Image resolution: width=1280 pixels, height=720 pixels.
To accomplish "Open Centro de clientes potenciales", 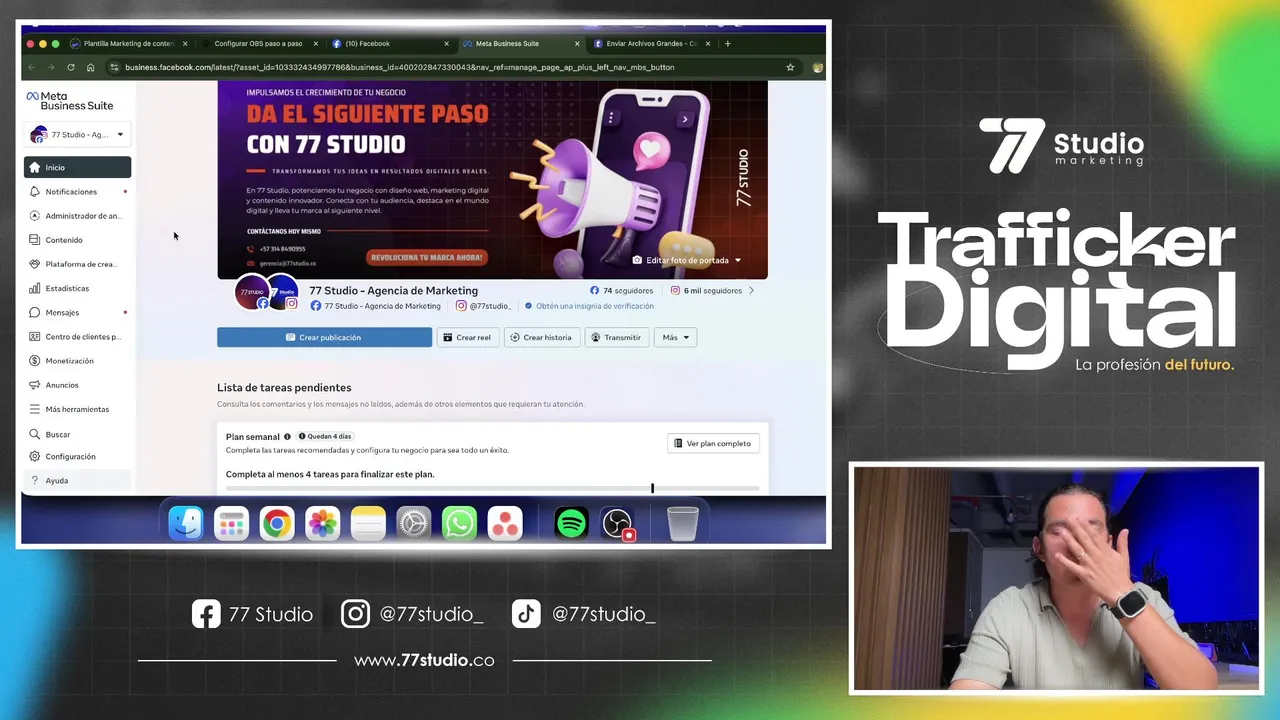I will click(77, 337).
